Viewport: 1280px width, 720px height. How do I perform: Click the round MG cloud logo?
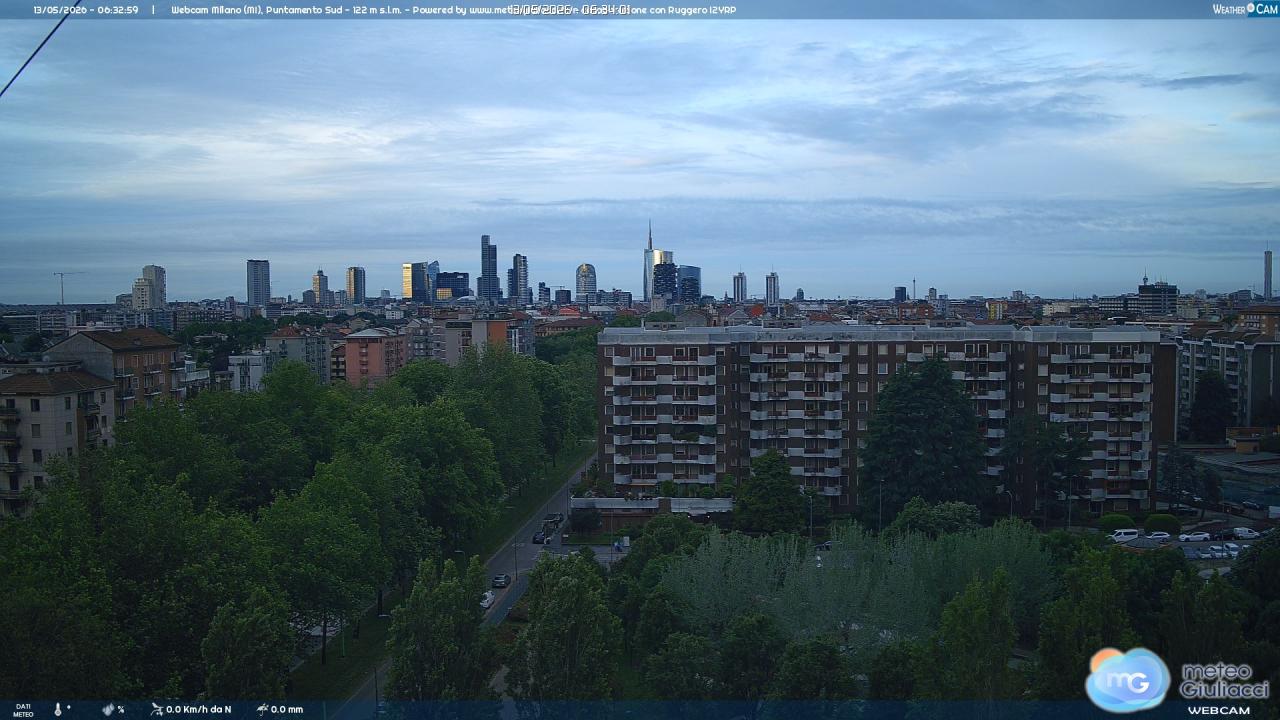coord(1128,680)
